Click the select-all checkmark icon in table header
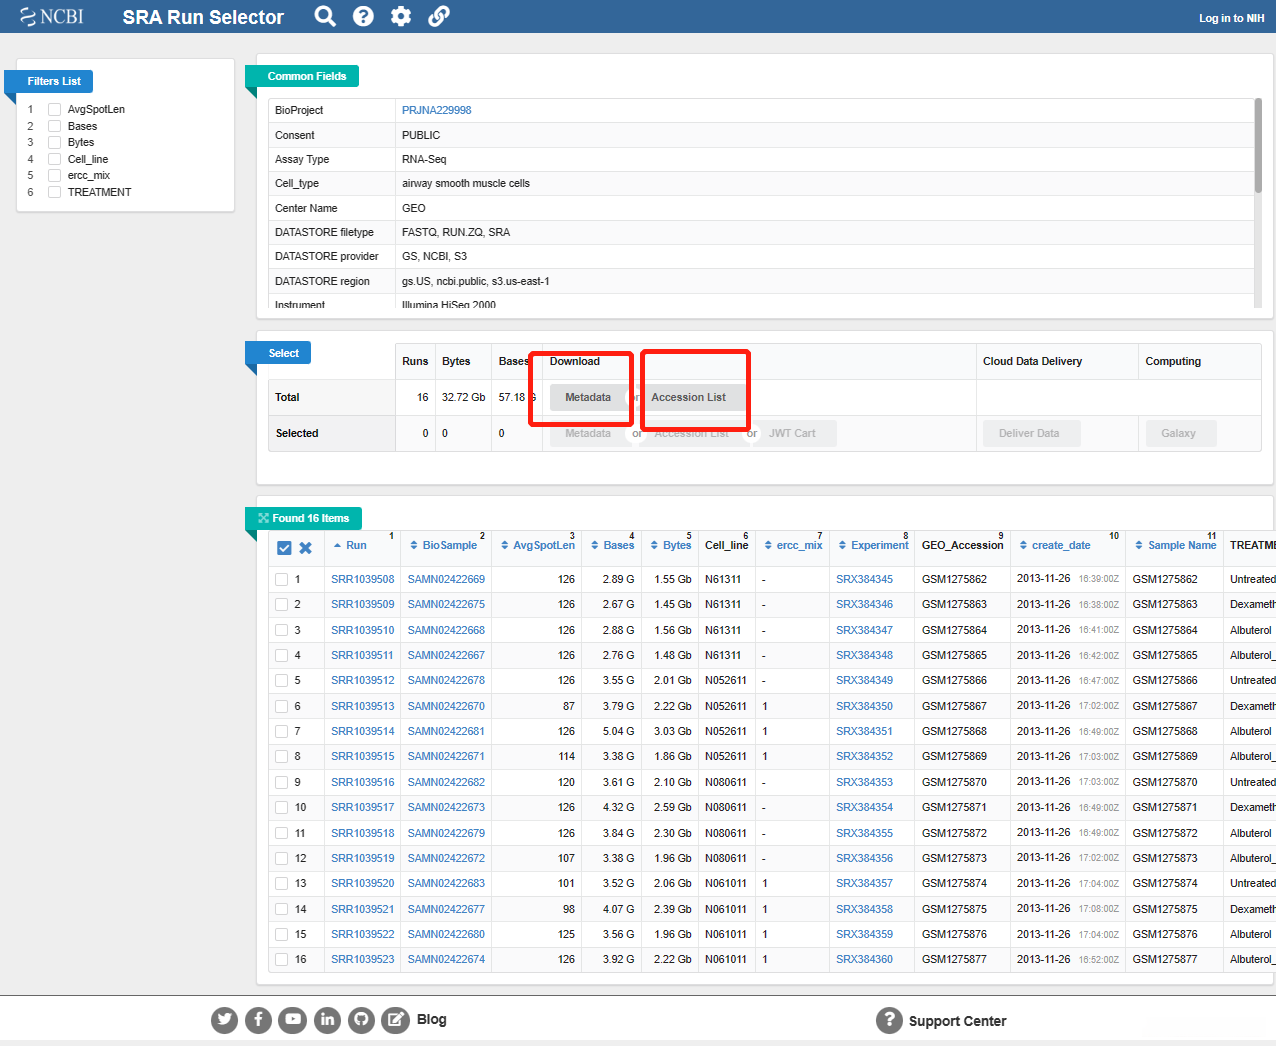1276x1046 pixels. pos(284,548)
